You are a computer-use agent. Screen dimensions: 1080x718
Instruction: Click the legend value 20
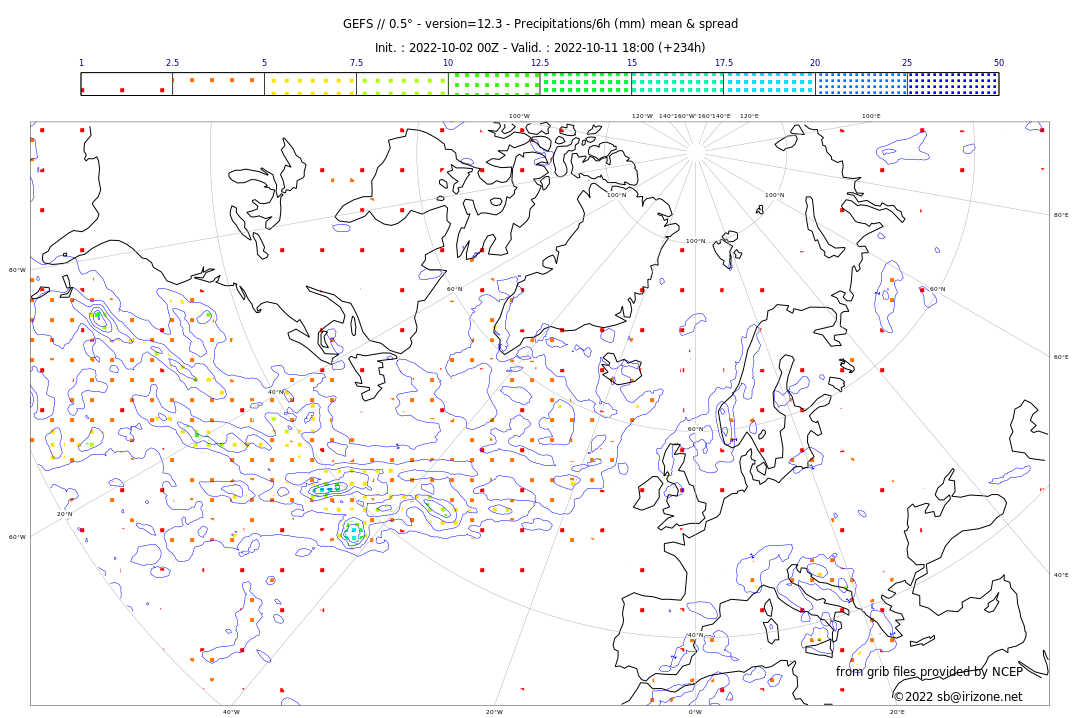[816, 63]
